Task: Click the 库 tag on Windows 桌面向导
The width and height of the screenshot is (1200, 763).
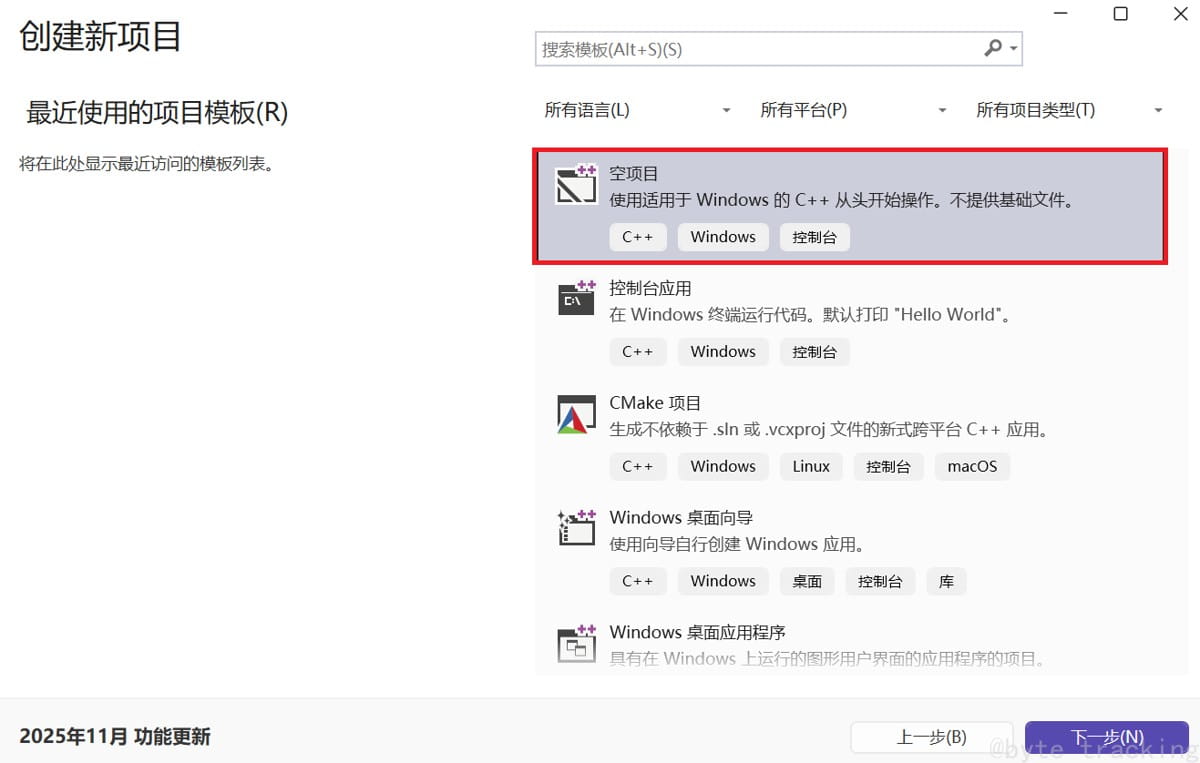Action: (x=946, y=581)
